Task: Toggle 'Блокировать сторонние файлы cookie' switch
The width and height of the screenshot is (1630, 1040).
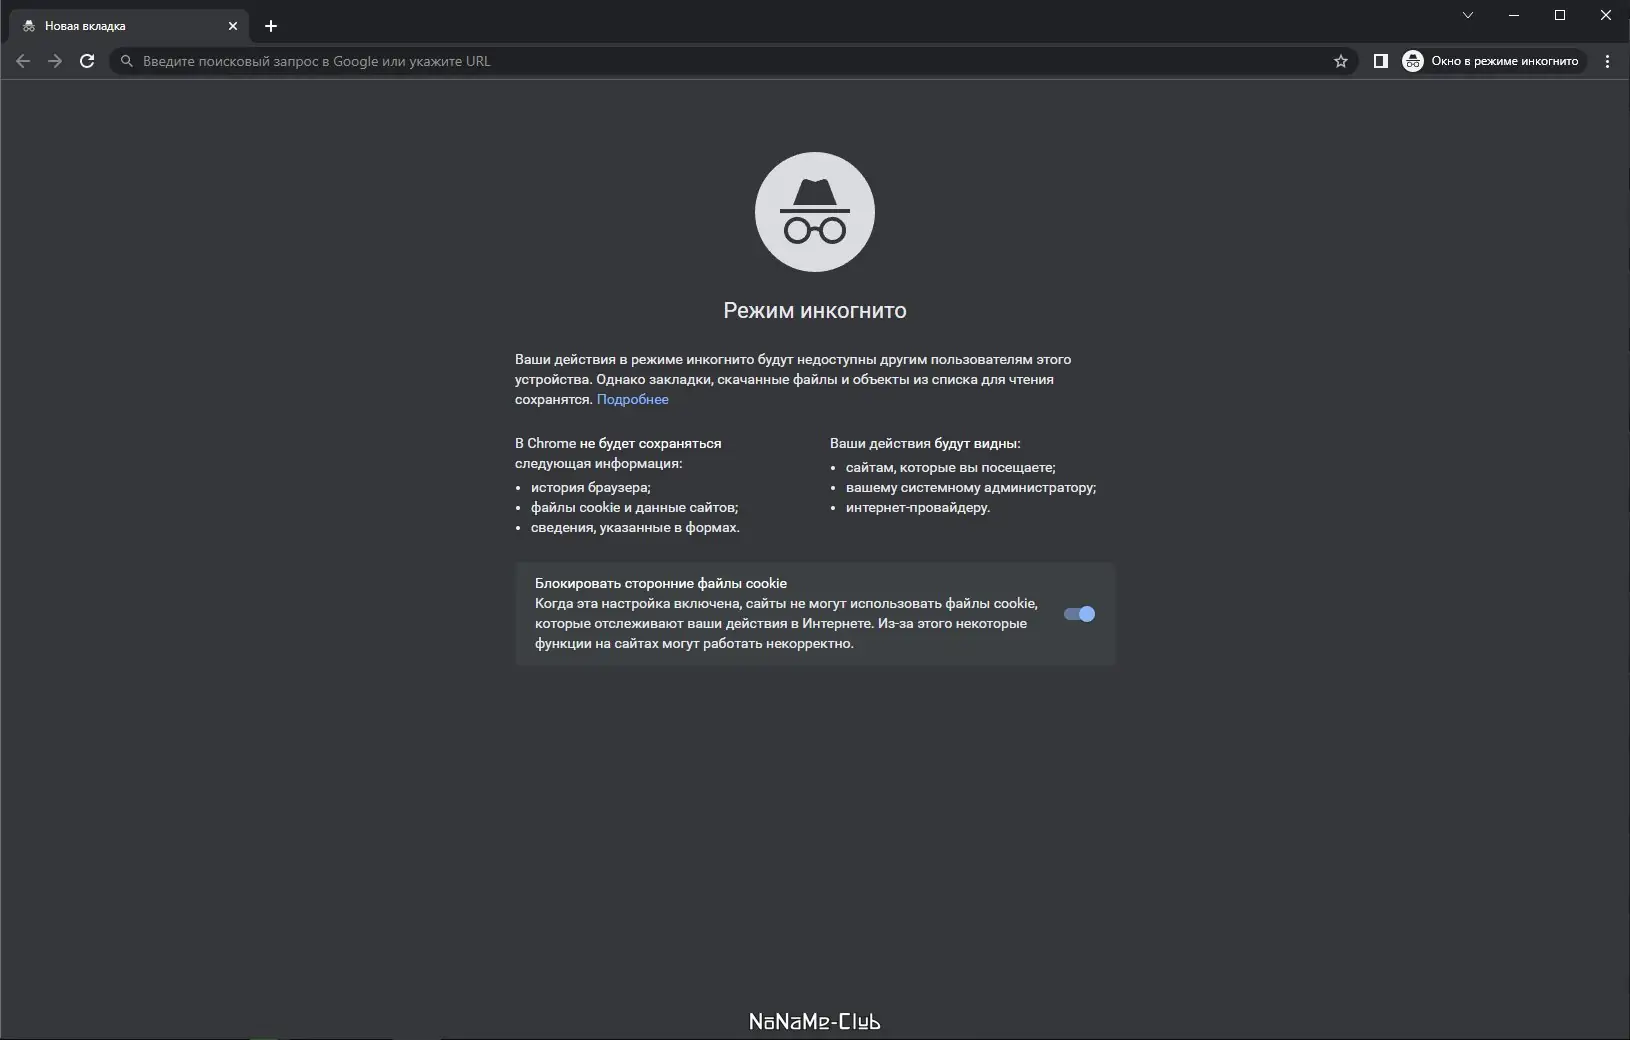Action: [x=1079, y=614]
